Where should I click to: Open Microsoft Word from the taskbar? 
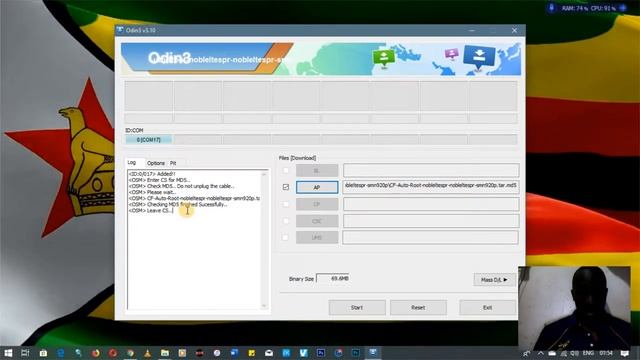(x=234, y=353)
